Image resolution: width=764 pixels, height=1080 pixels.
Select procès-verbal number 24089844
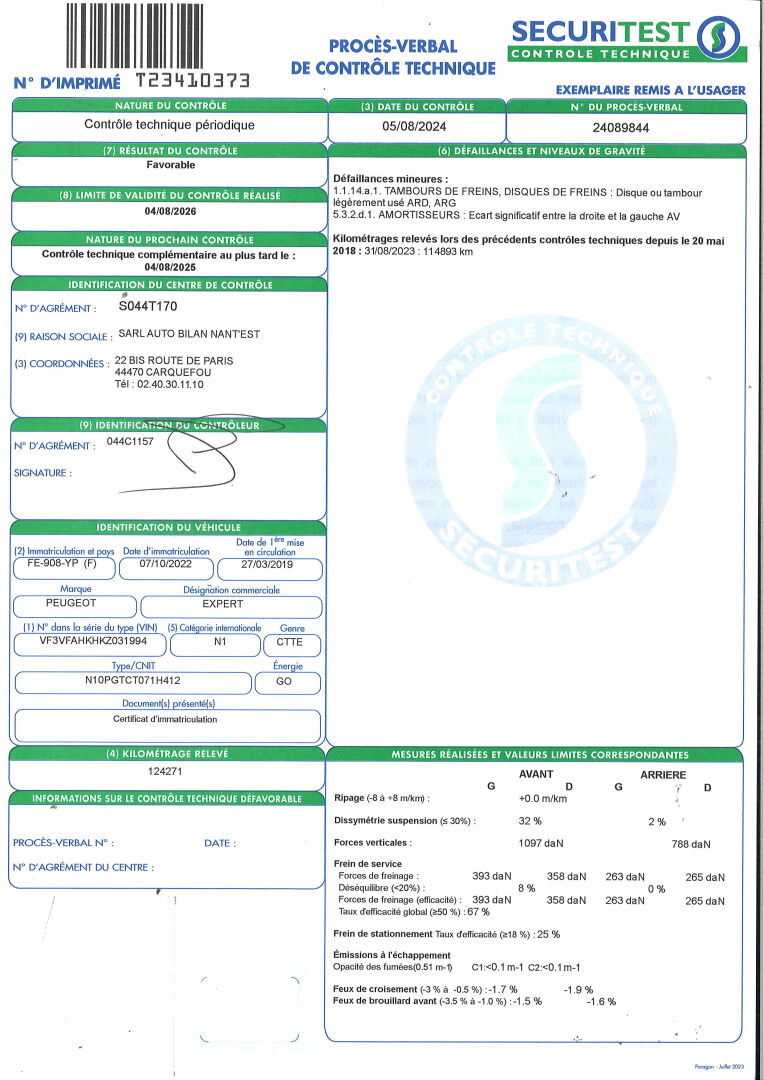(x=621, y=127)
